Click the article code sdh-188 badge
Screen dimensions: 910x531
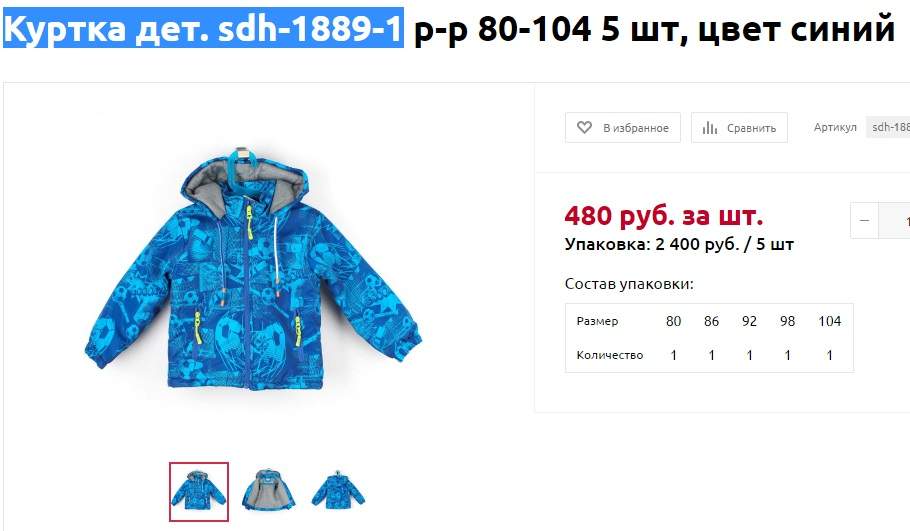coord(888,127)
